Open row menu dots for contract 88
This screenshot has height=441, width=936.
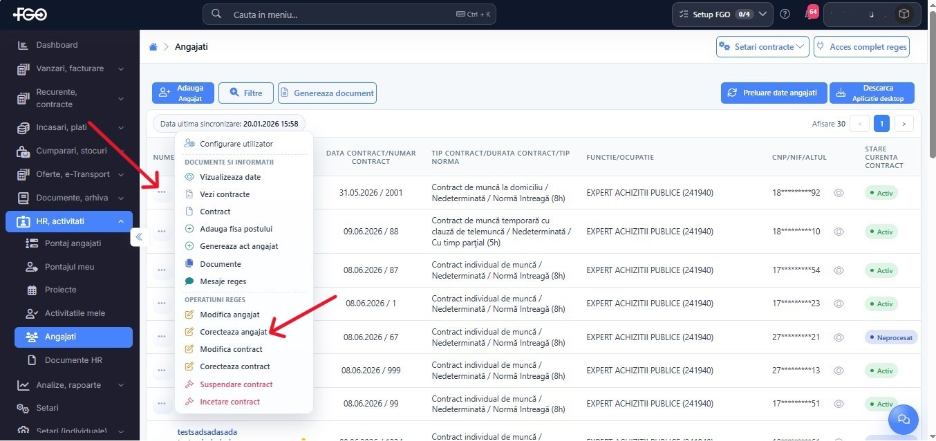[x=162, y=231]
